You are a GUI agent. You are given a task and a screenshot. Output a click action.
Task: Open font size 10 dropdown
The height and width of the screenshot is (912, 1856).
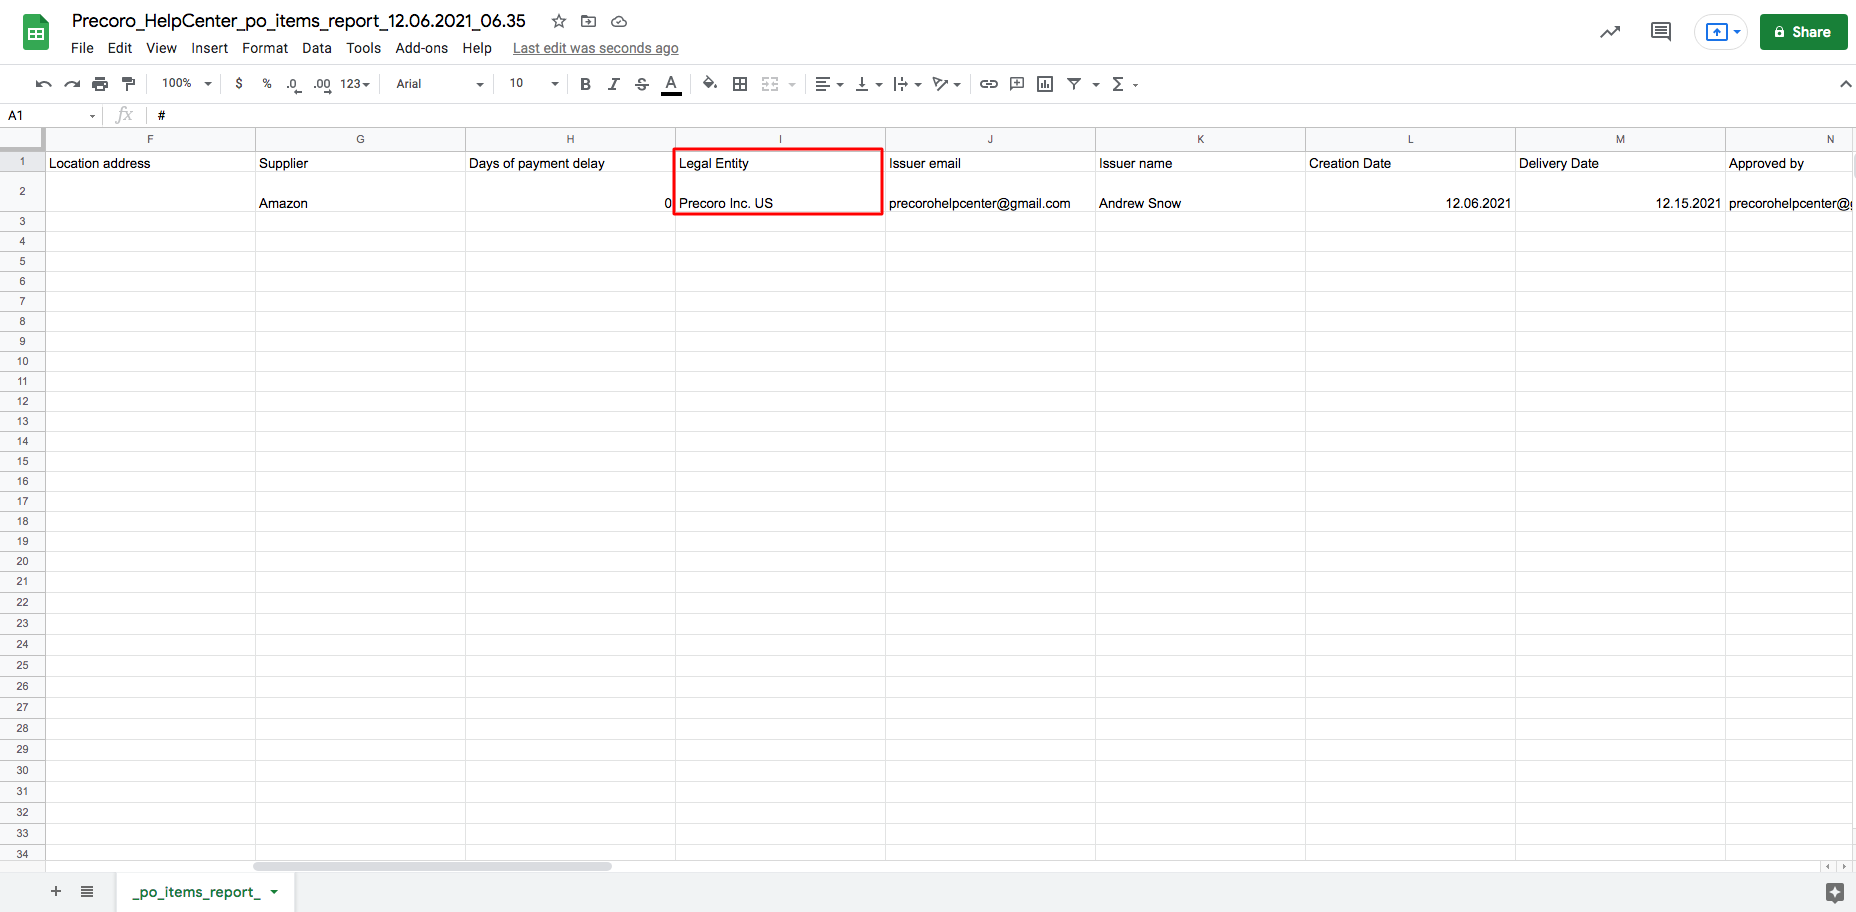coord(534,84)
